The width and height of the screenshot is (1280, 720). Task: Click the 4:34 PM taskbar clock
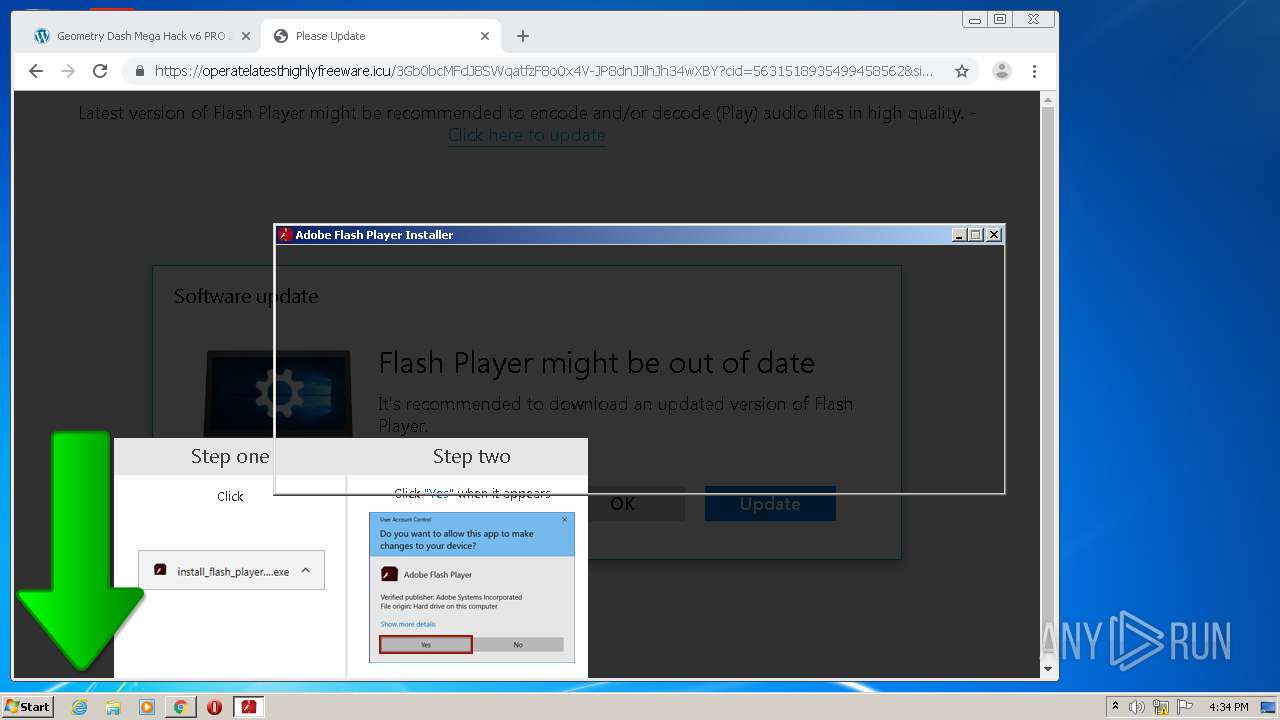click(1228, 707)
